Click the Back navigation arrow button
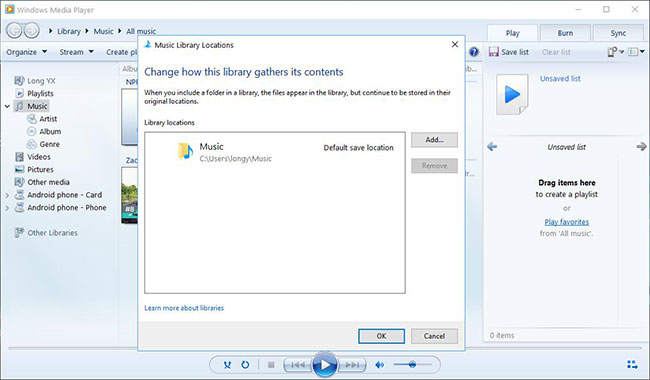This screenshot has height=380, width=650. [14, 31]
